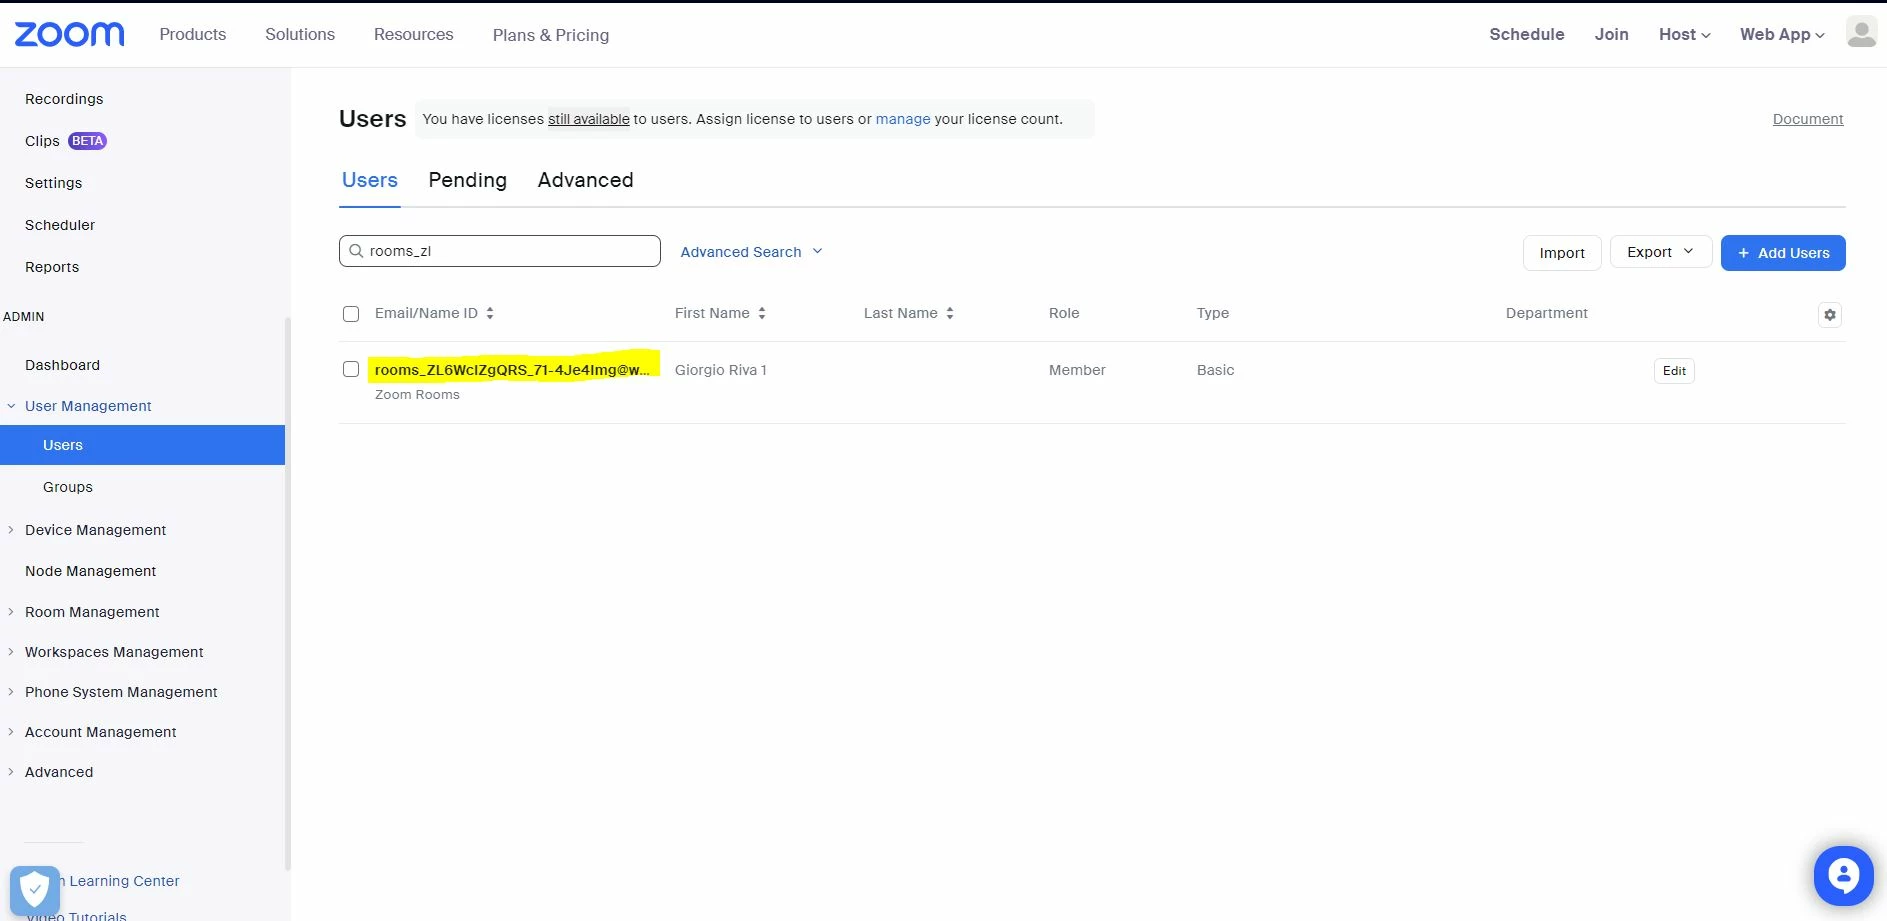
Task: Click Schedule in the header
Action: click(x=1527, y=34)
